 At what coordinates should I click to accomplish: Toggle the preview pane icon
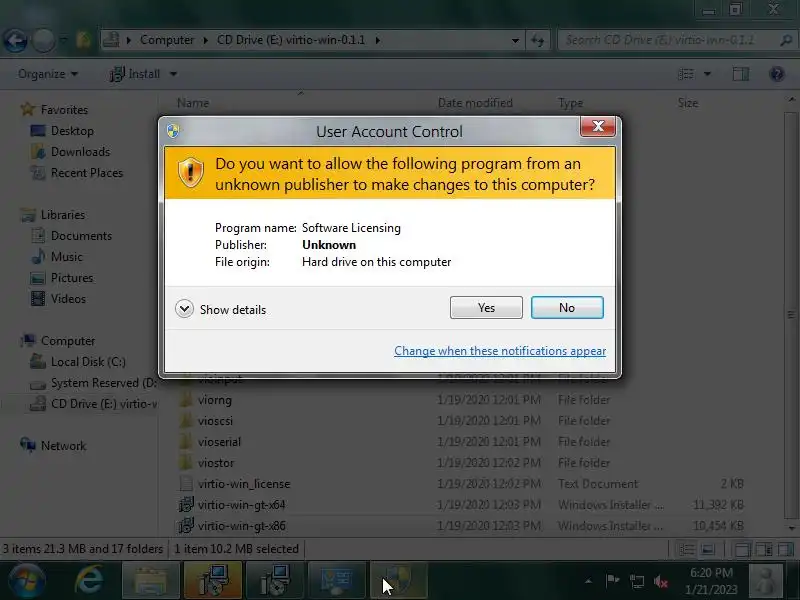pos(741,74)
